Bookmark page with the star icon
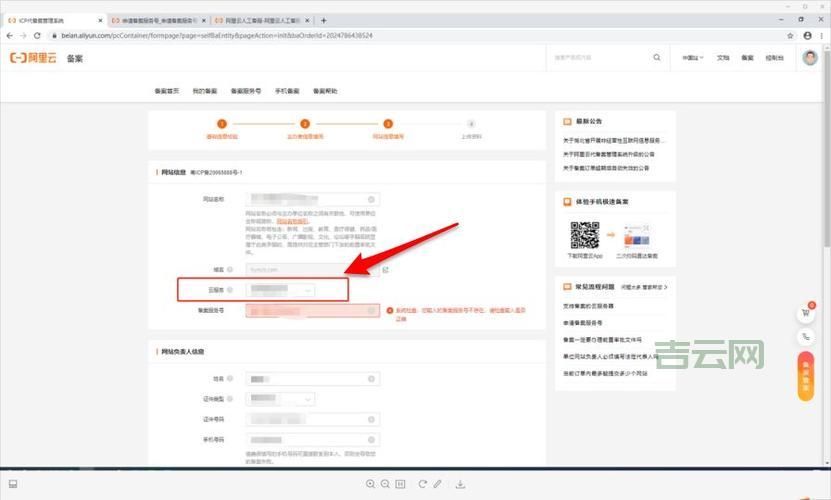Screen dimensions: 831x500 coord(790,35)
